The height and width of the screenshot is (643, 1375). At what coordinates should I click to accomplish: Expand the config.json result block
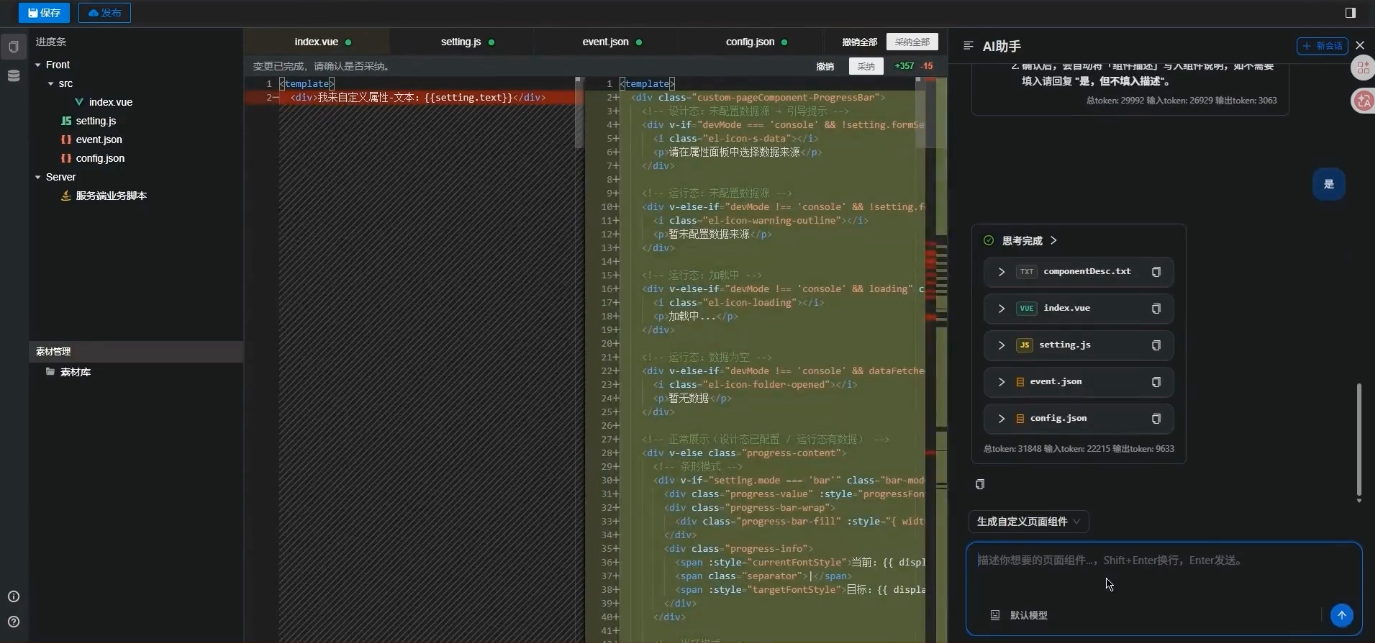pos(1001,419)
